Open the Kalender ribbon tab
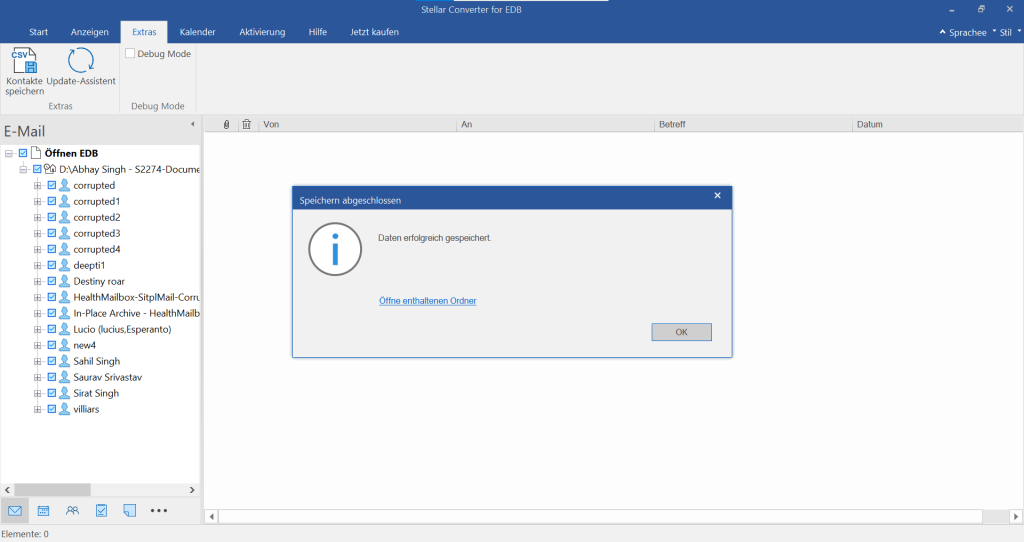Viewport: 1024px width, 542px height. [197, 32]
